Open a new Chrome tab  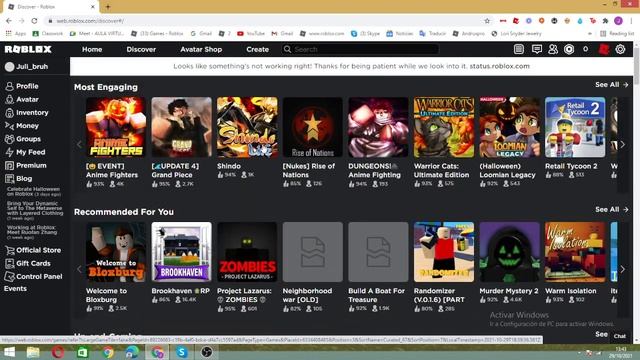108,7
